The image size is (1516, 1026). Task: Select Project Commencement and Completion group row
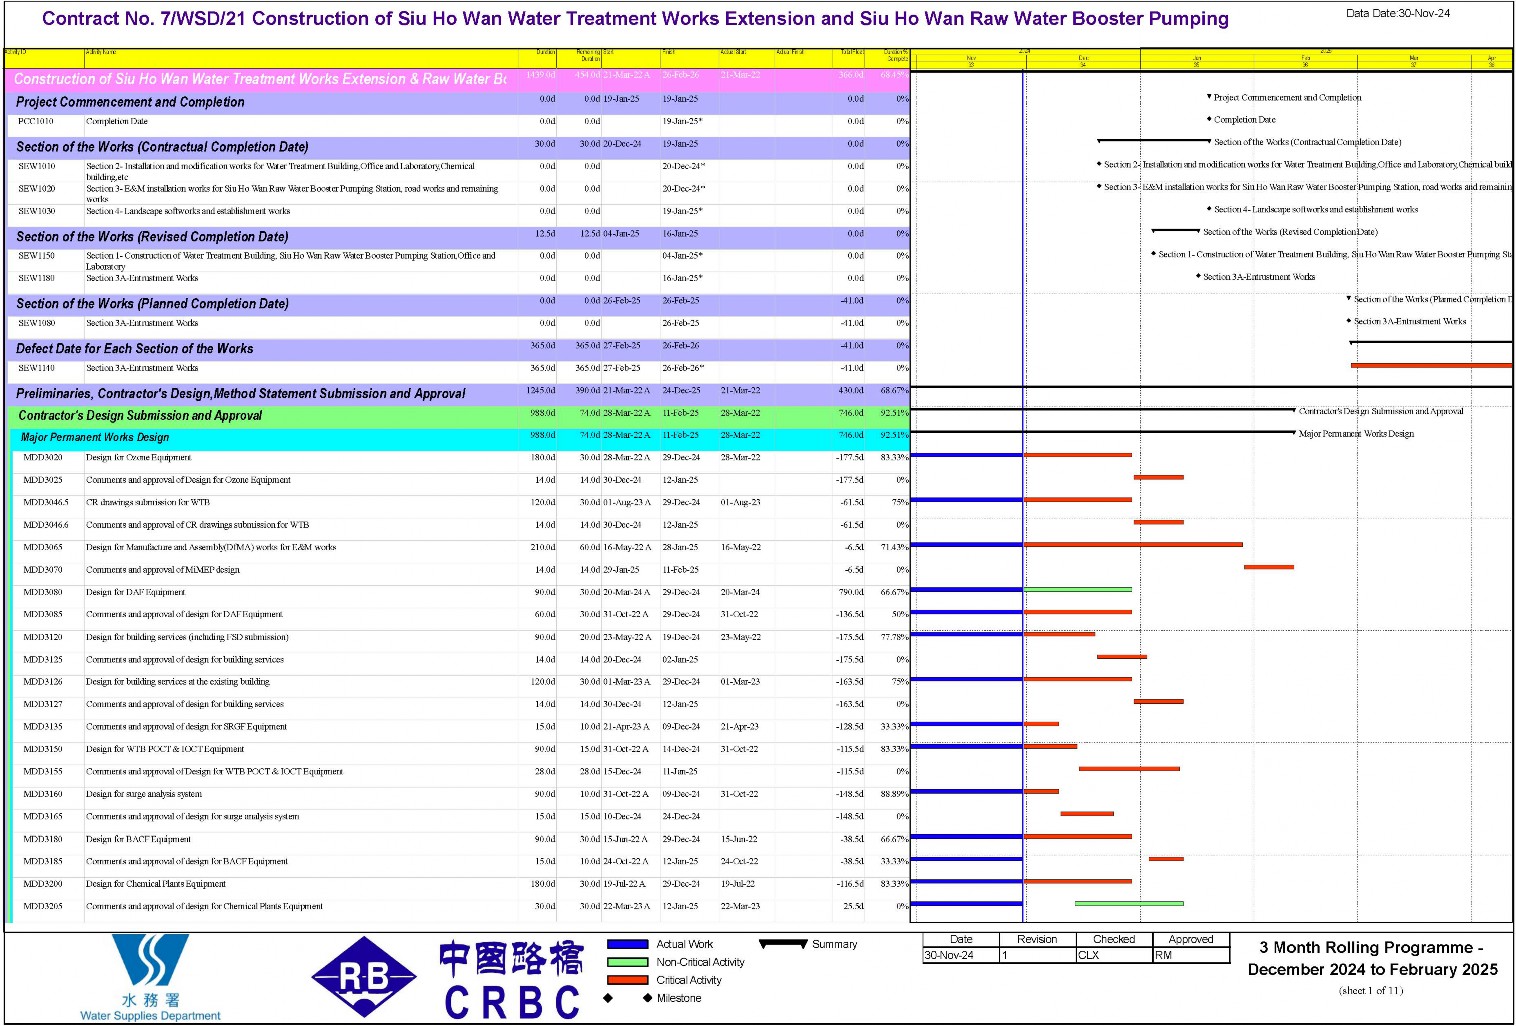pyautogui.click(x=459, y=102)
